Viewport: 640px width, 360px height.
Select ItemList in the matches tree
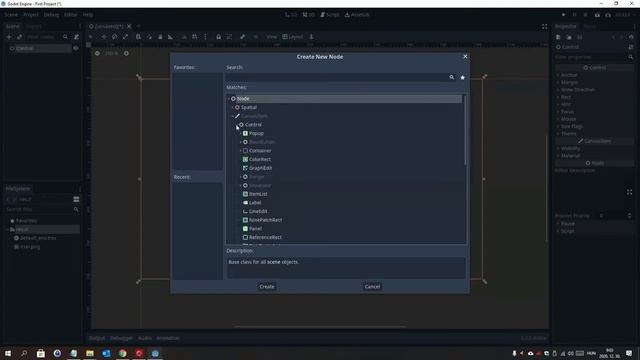point(258,194)
